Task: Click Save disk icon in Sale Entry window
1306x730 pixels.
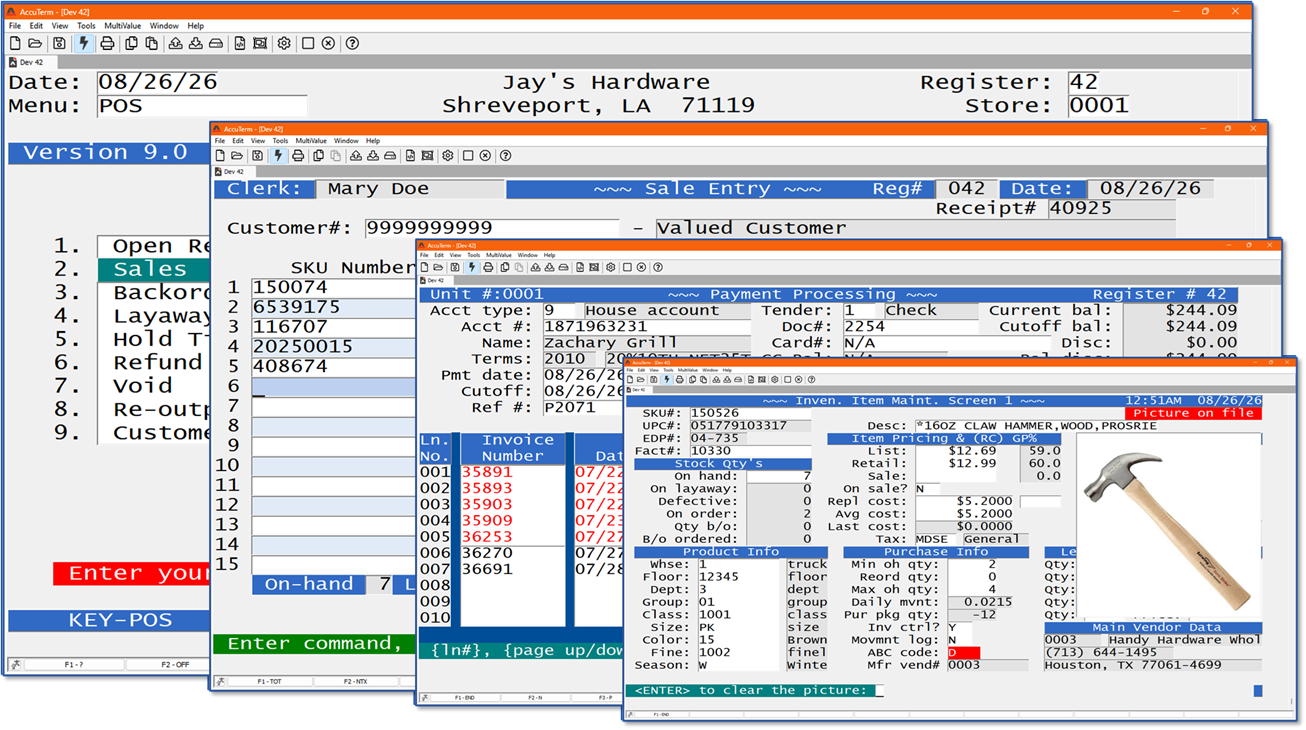Action: pos(257,156)
